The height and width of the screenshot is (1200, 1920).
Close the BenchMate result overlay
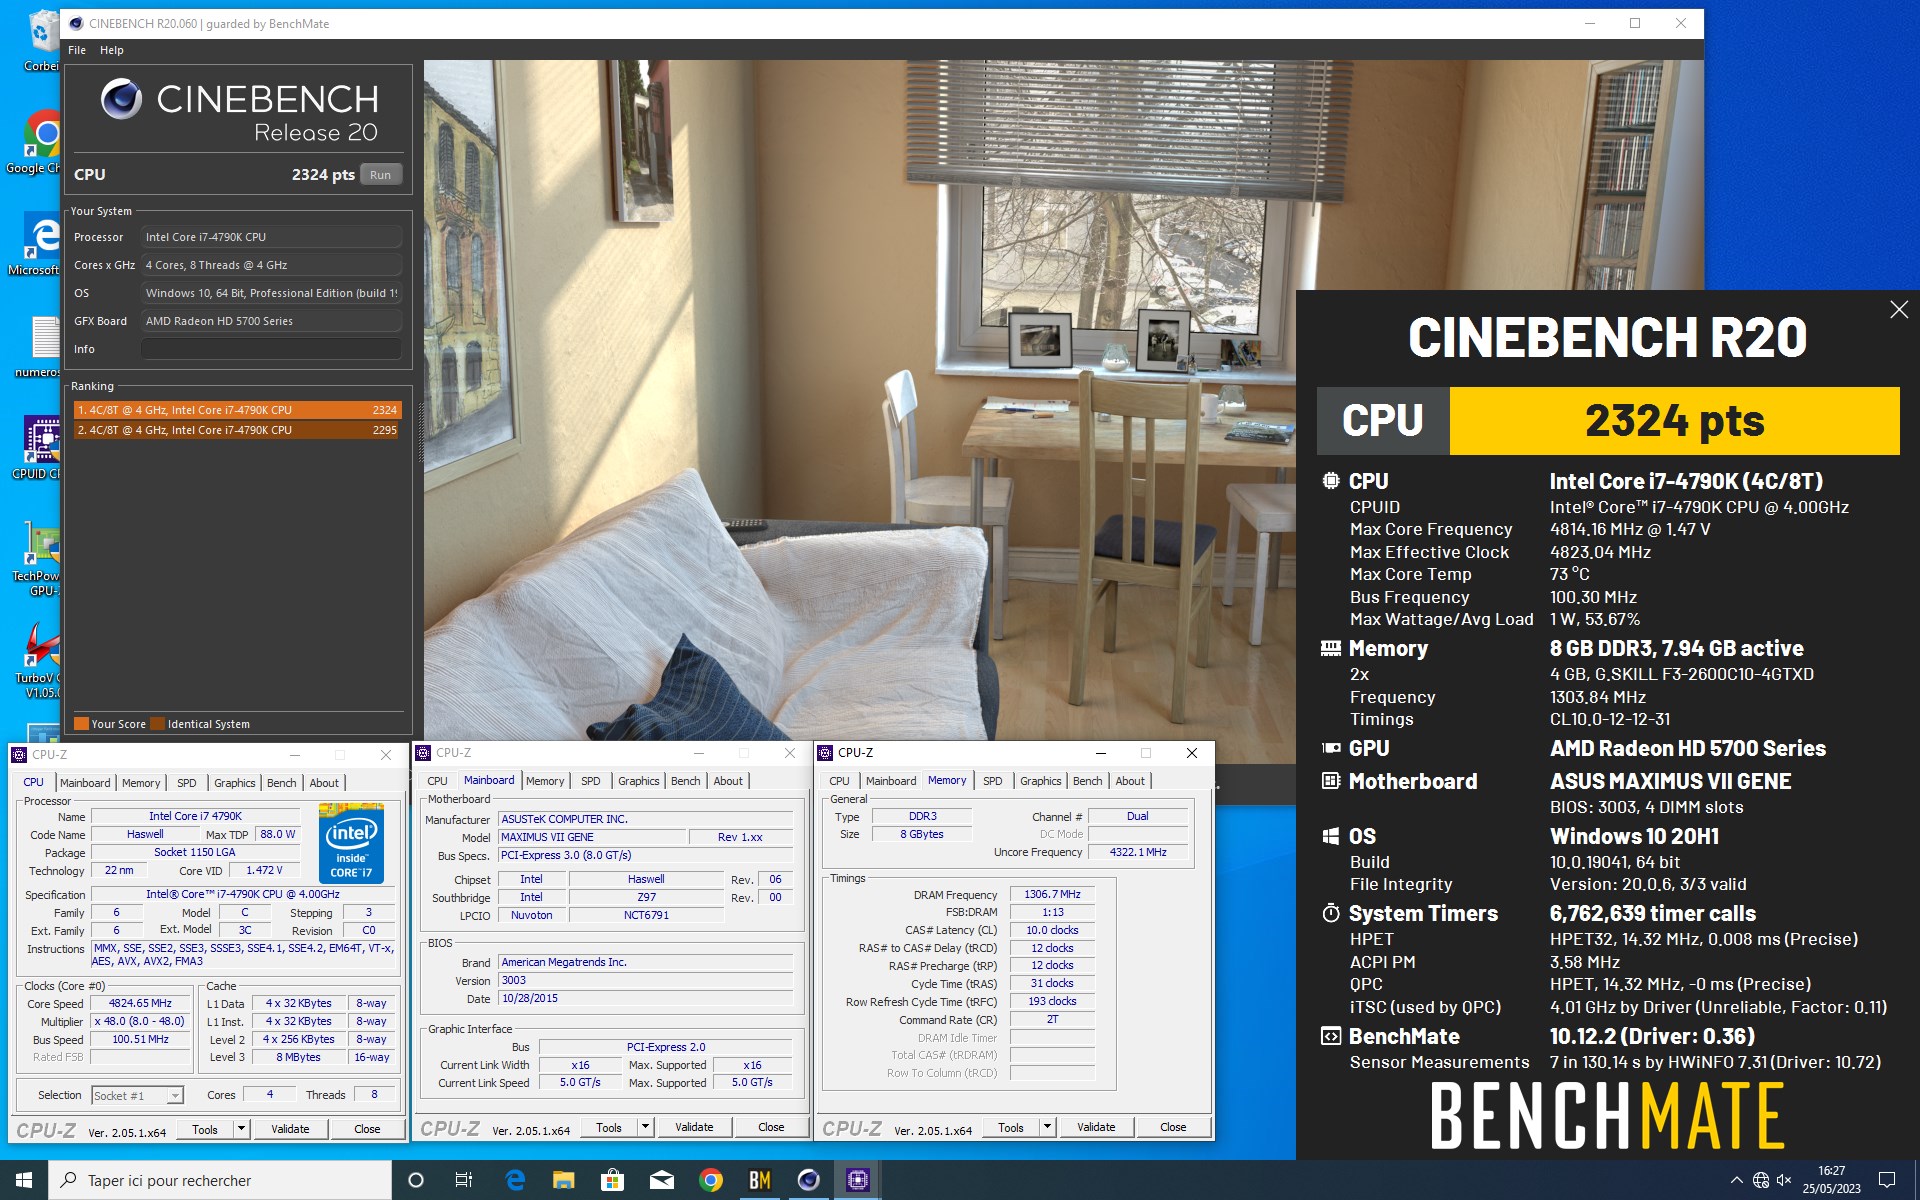pyautogui.click(x=1899, y=310)
